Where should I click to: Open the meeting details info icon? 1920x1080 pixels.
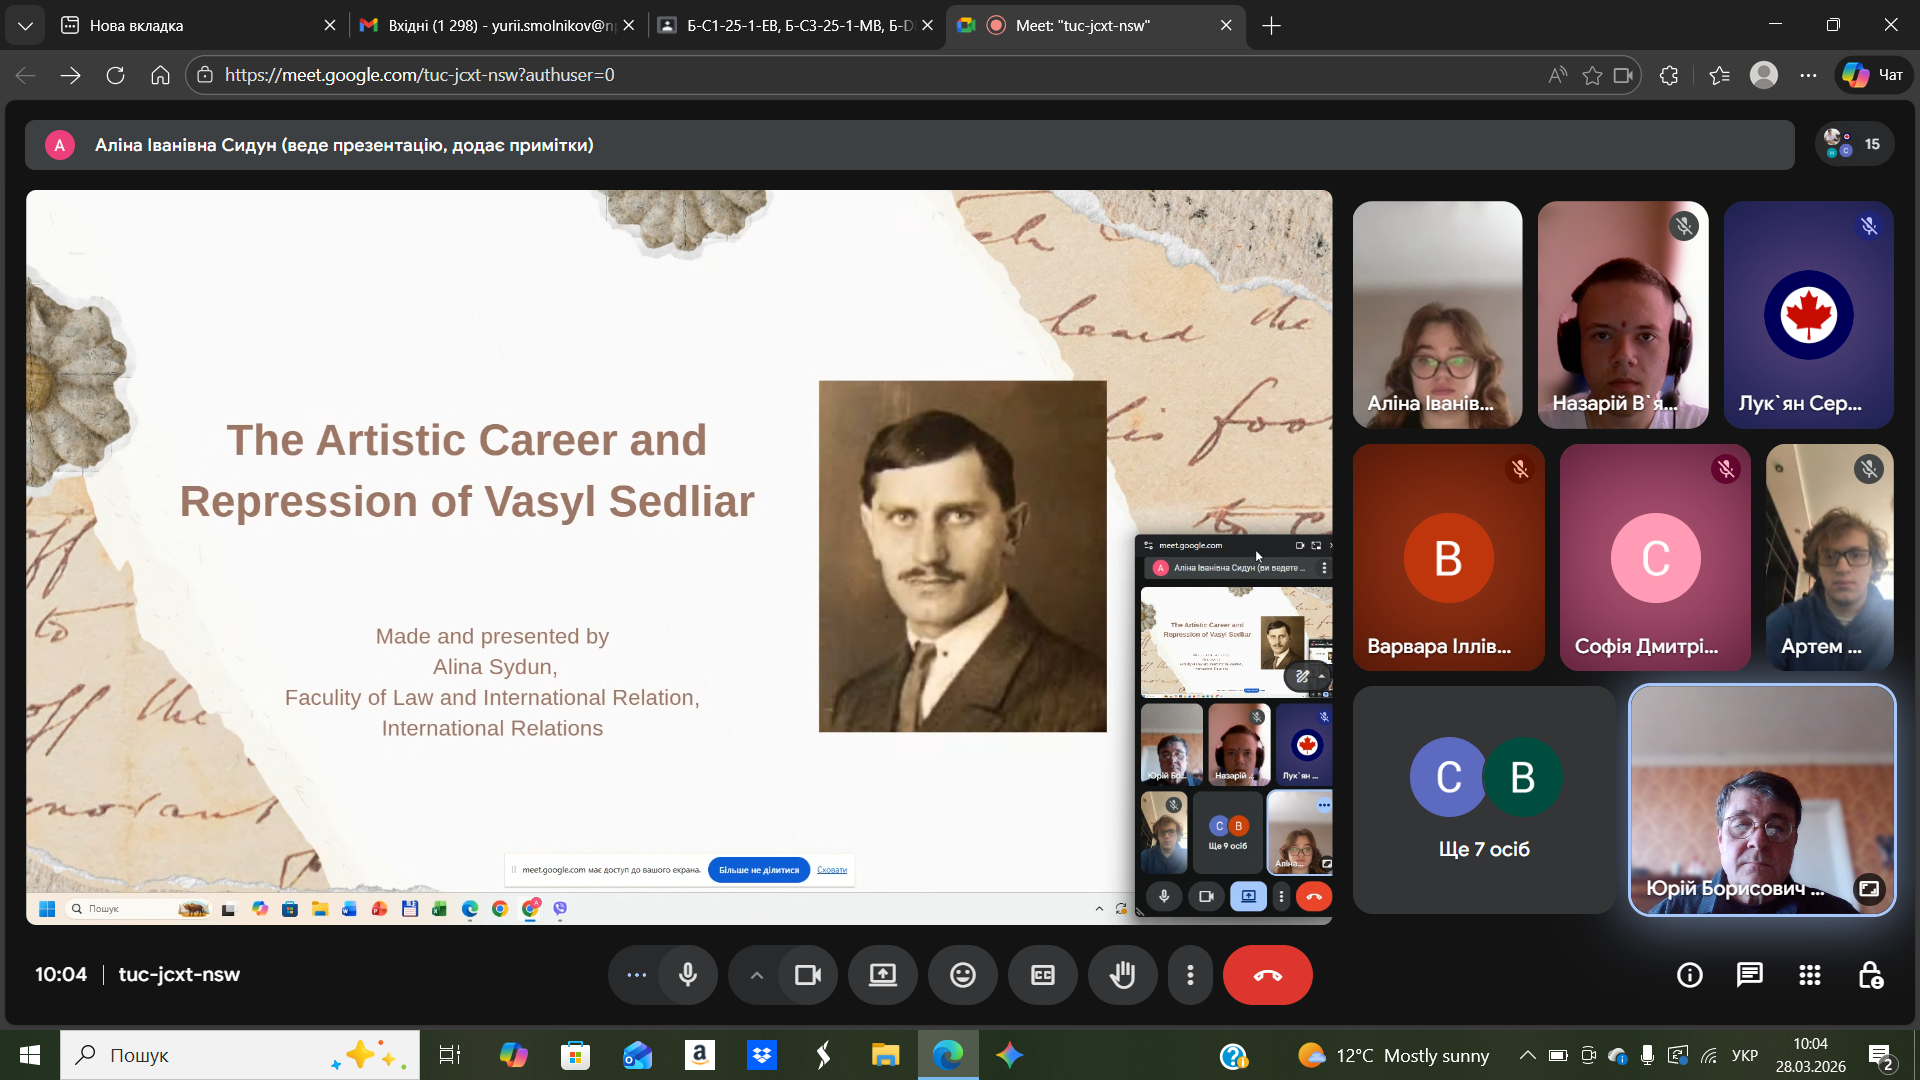click(1689, 975)
